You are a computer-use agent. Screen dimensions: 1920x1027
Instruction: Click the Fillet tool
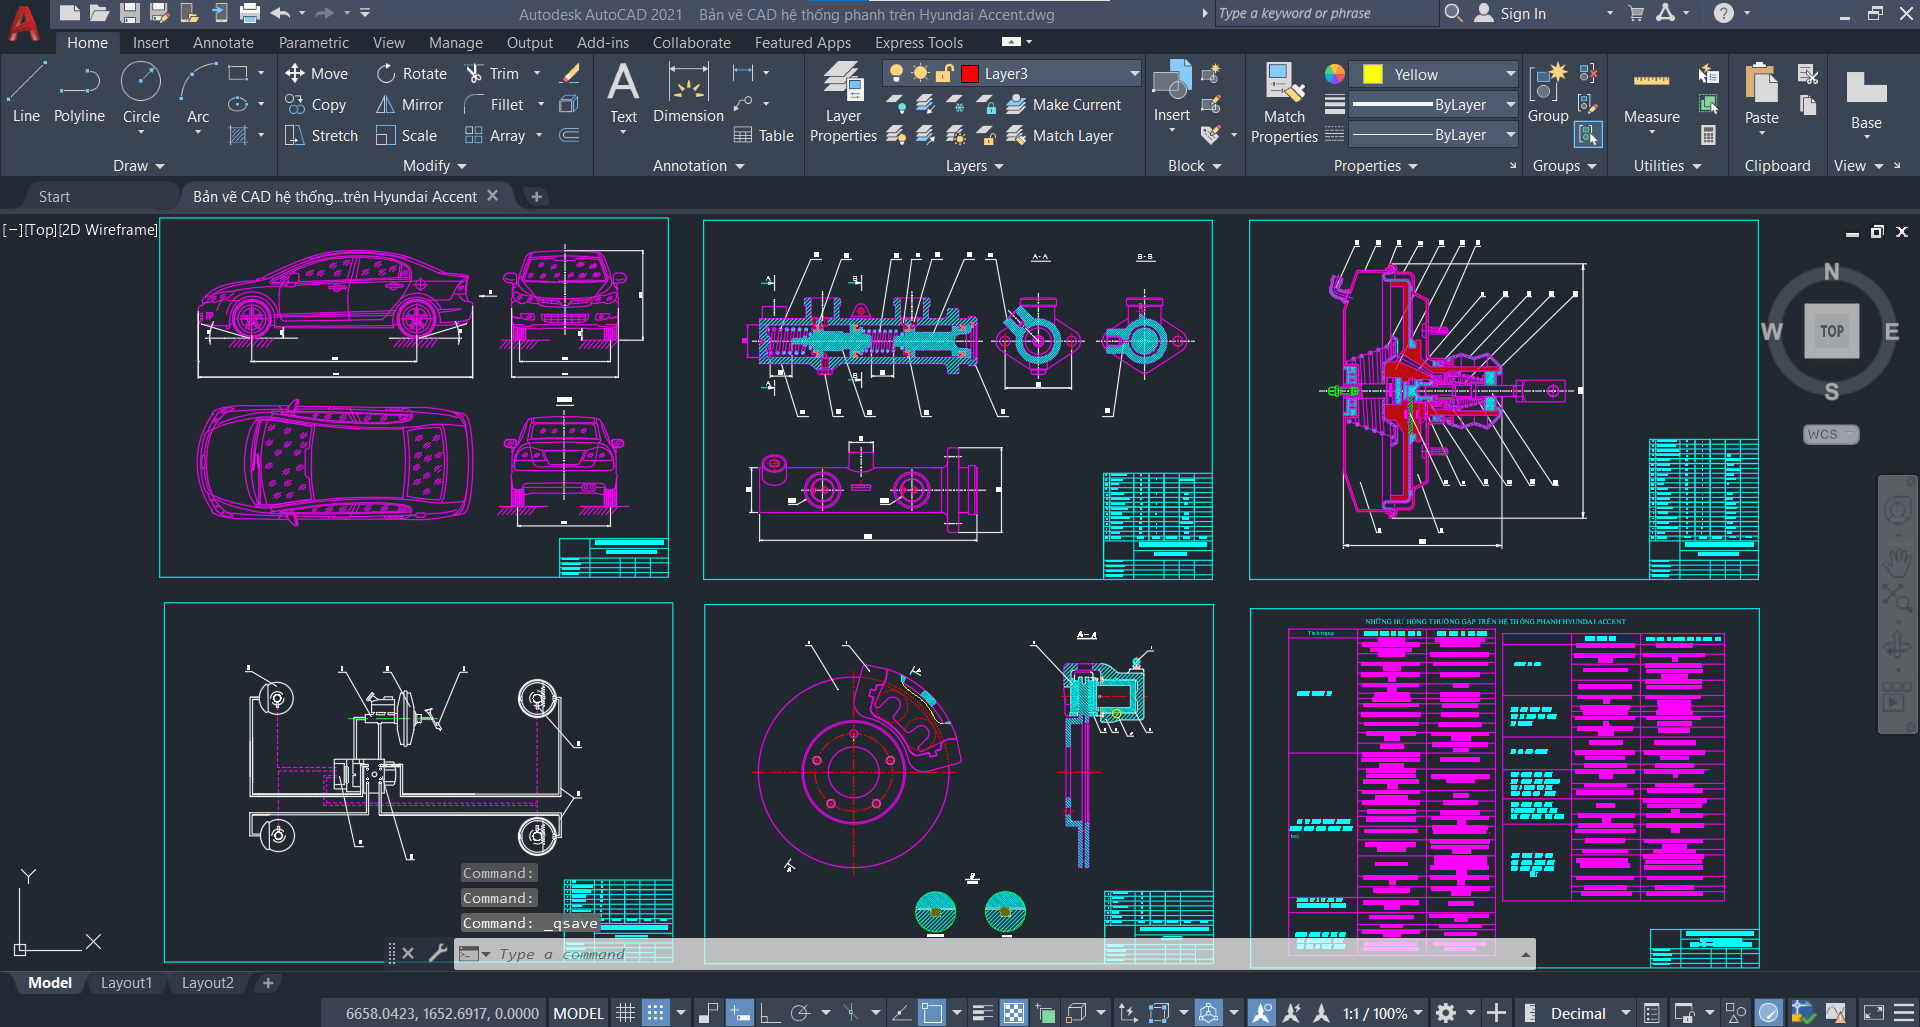point(493,104)
